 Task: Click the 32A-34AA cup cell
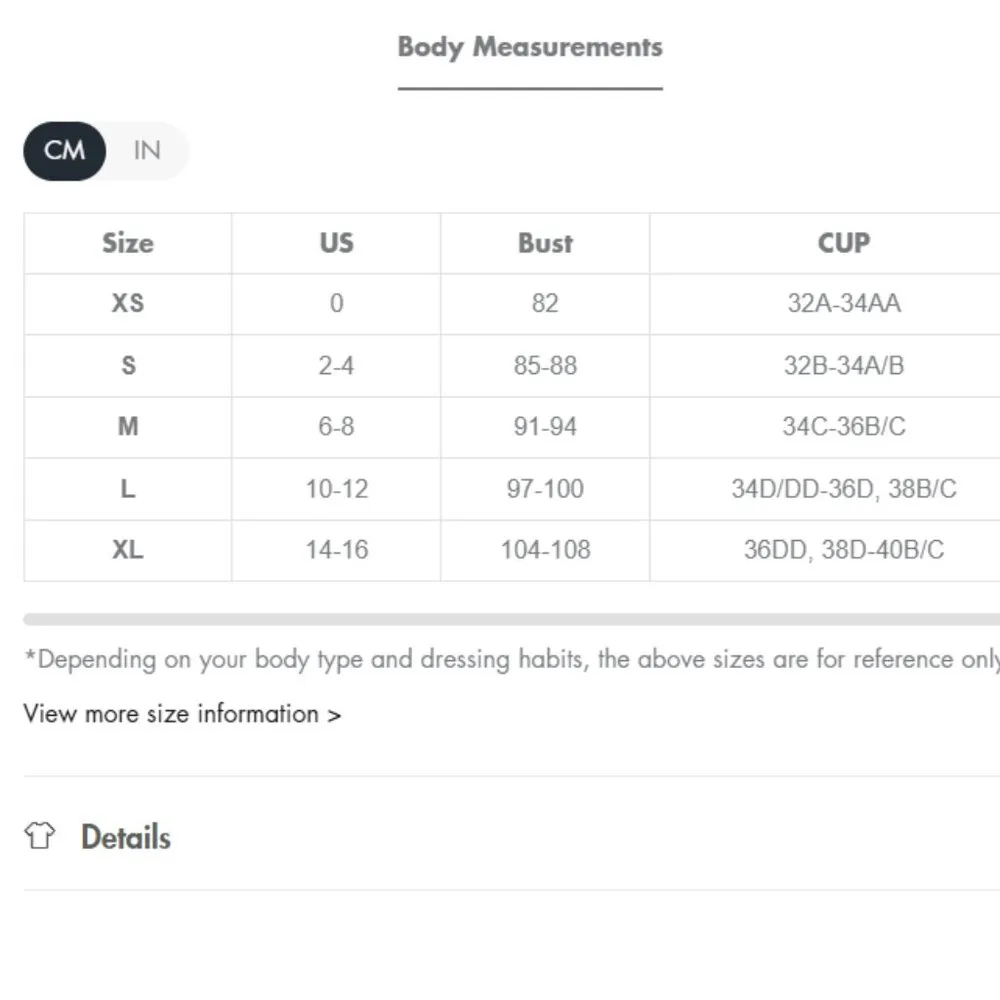[843, 303]
